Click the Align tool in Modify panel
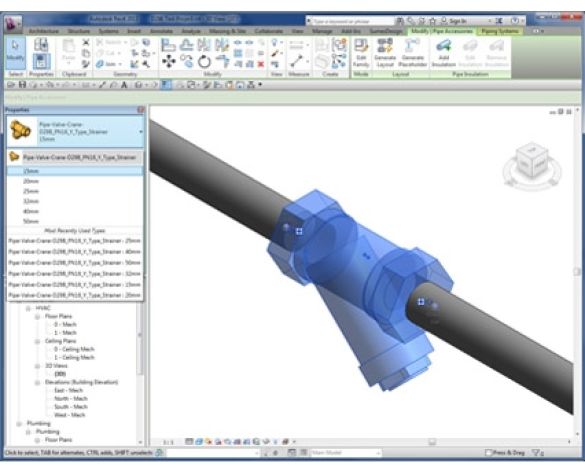This screenshot has width=585, height=471. point(168,45)
